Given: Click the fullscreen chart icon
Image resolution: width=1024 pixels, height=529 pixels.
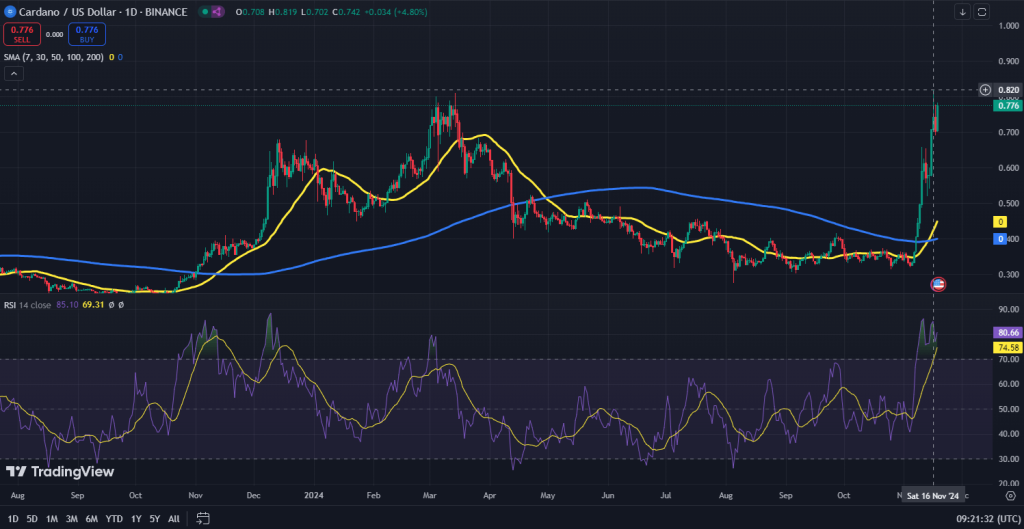Looking at the screenshot, I should pyautogui.click(x=982, y=12).
